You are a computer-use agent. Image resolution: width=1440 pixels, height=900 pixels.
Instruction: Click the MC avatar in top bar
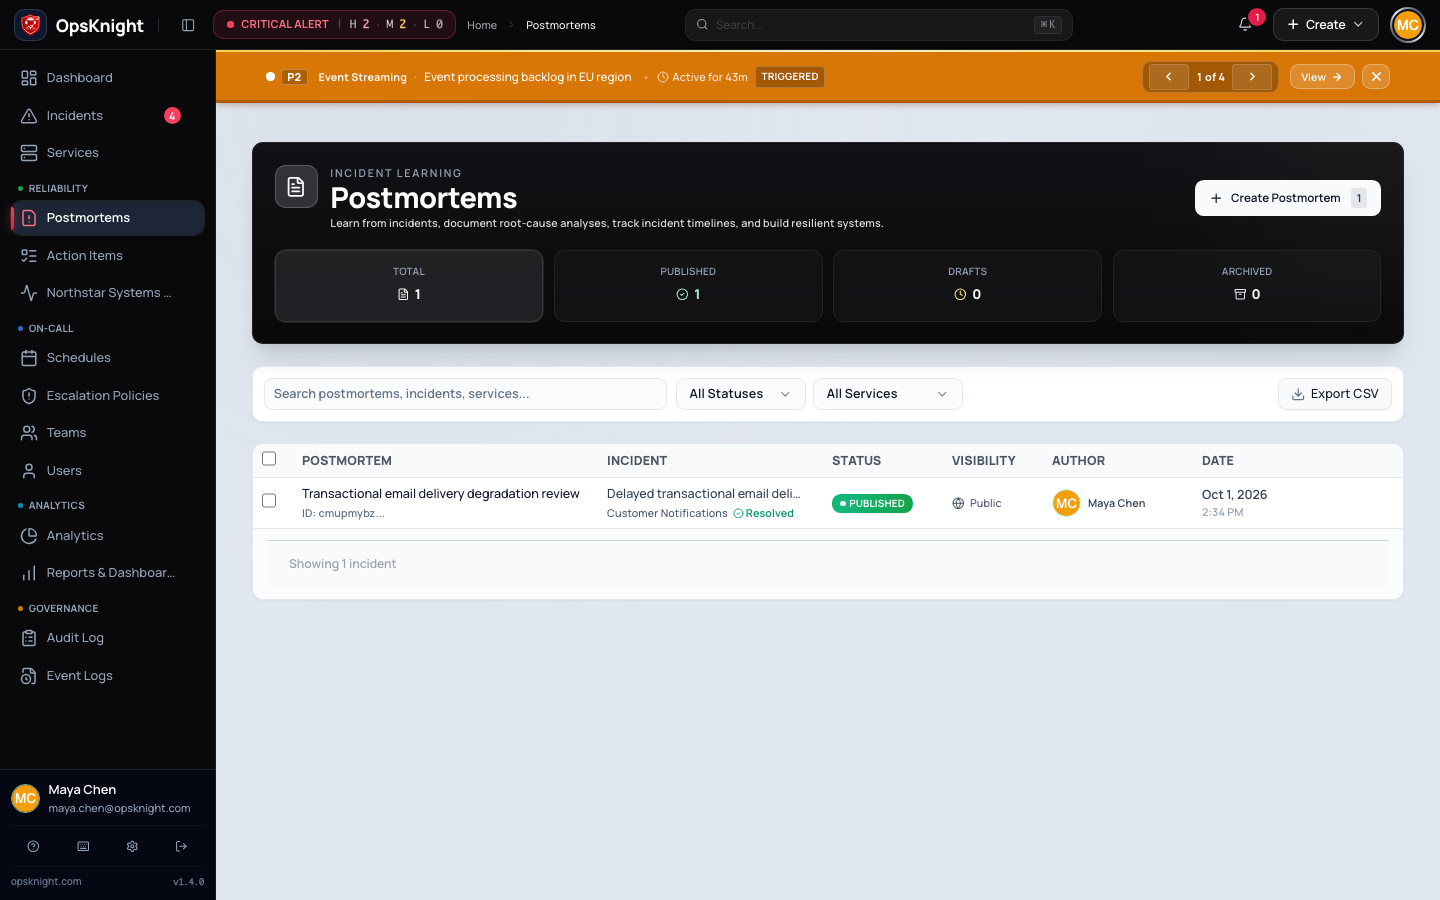[1408, 25]
